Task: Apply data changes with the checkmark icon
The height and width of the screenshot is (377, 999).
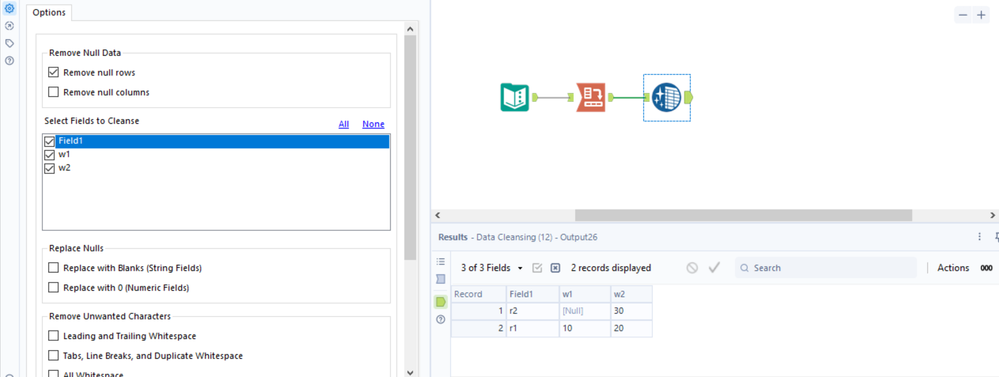Action: point(714,268)
